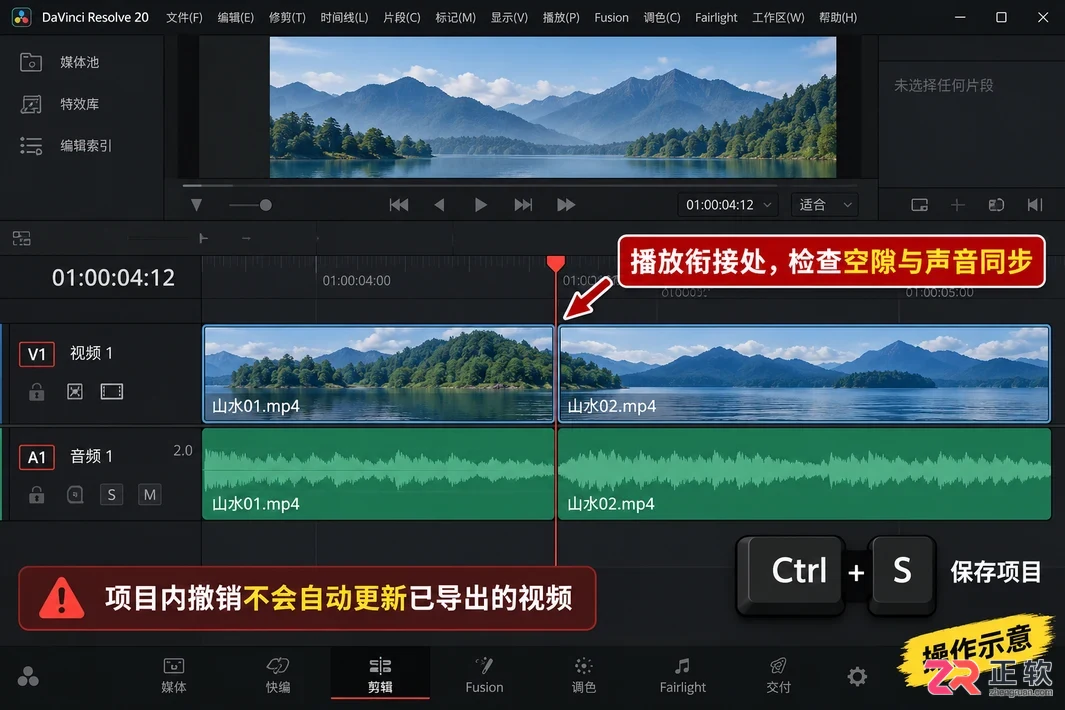Disable the 视频 1 track filmstrip icon
1065x710 pixels.
(112, 391)
